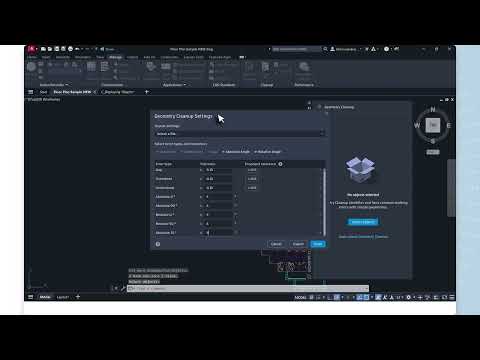Open the AutoCAD application menu logo
Screen dimensions: 480x360
(32, 49)
